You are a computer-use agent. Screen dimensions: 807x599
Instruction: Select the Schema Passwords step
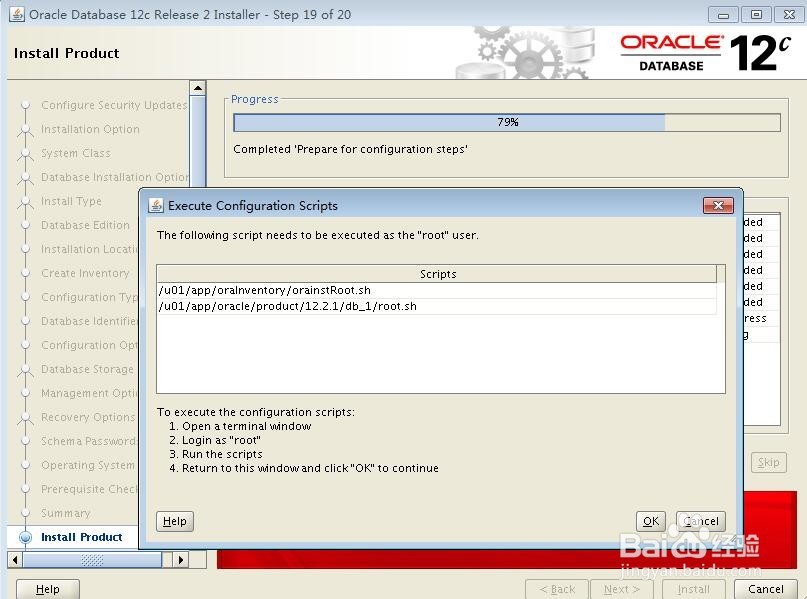(x=89, y=442)
